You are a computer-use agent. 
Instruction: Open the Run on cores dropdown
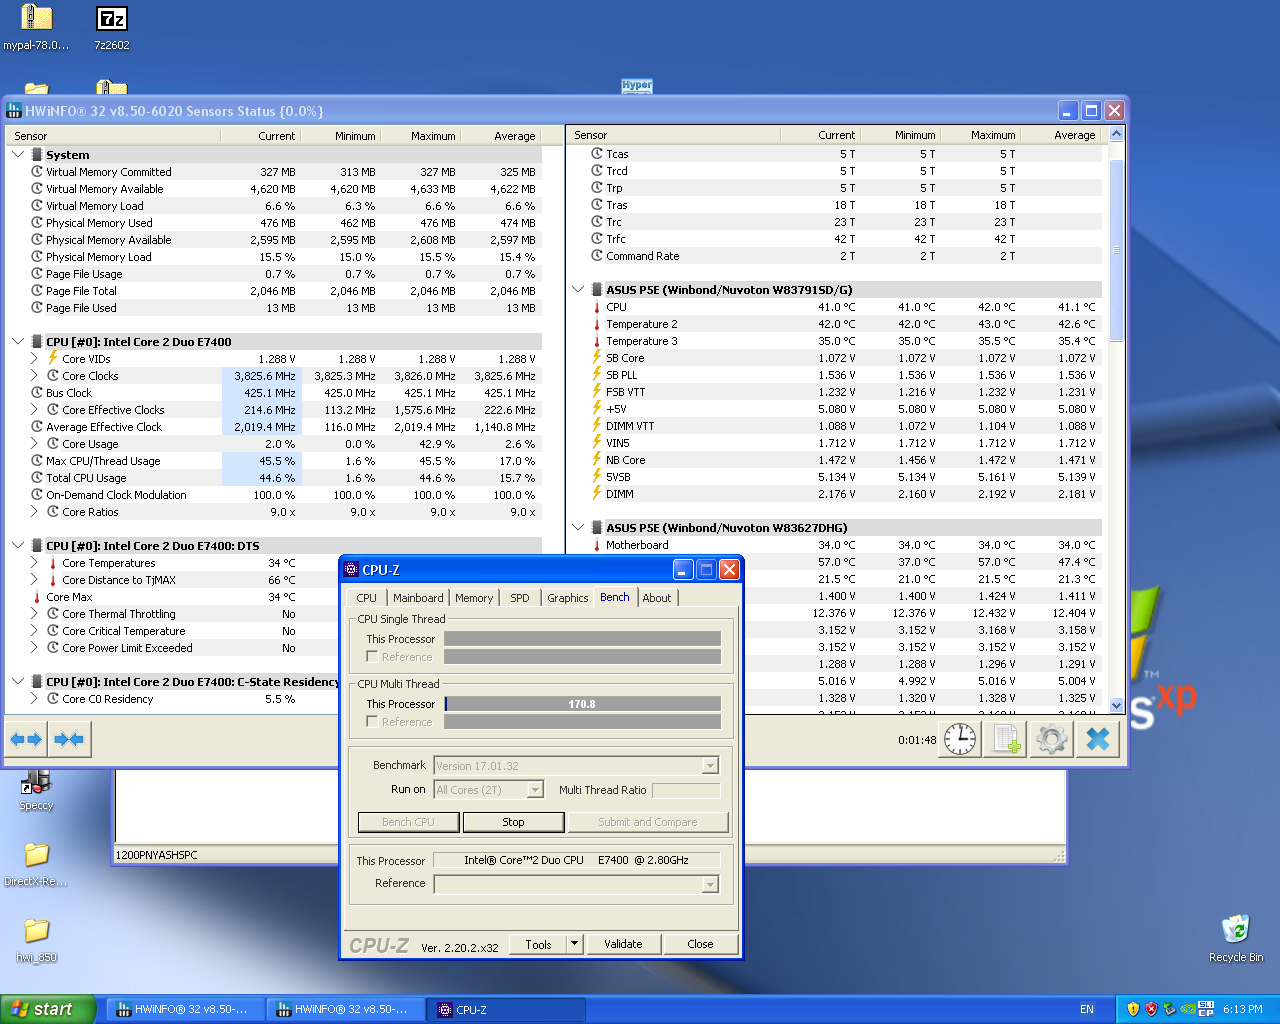coord(535,790)
